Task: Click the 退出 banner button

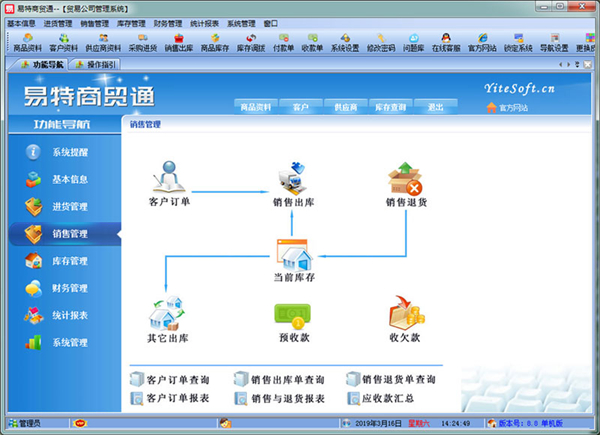Action: click(x=435, y=107)
